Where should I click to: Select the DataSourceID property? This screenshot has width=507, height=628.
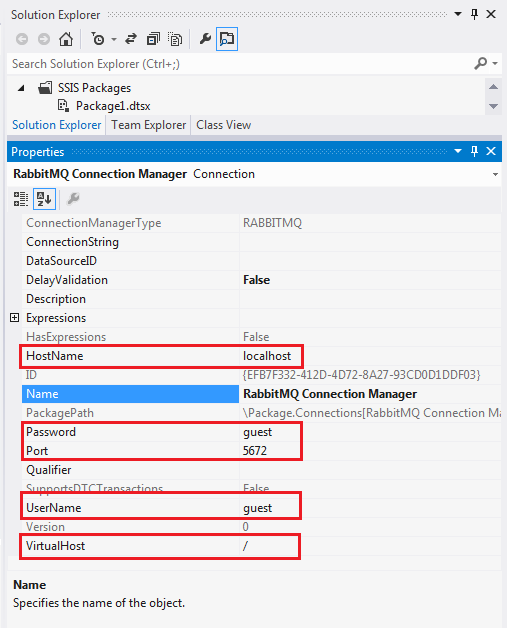point(61,261)
